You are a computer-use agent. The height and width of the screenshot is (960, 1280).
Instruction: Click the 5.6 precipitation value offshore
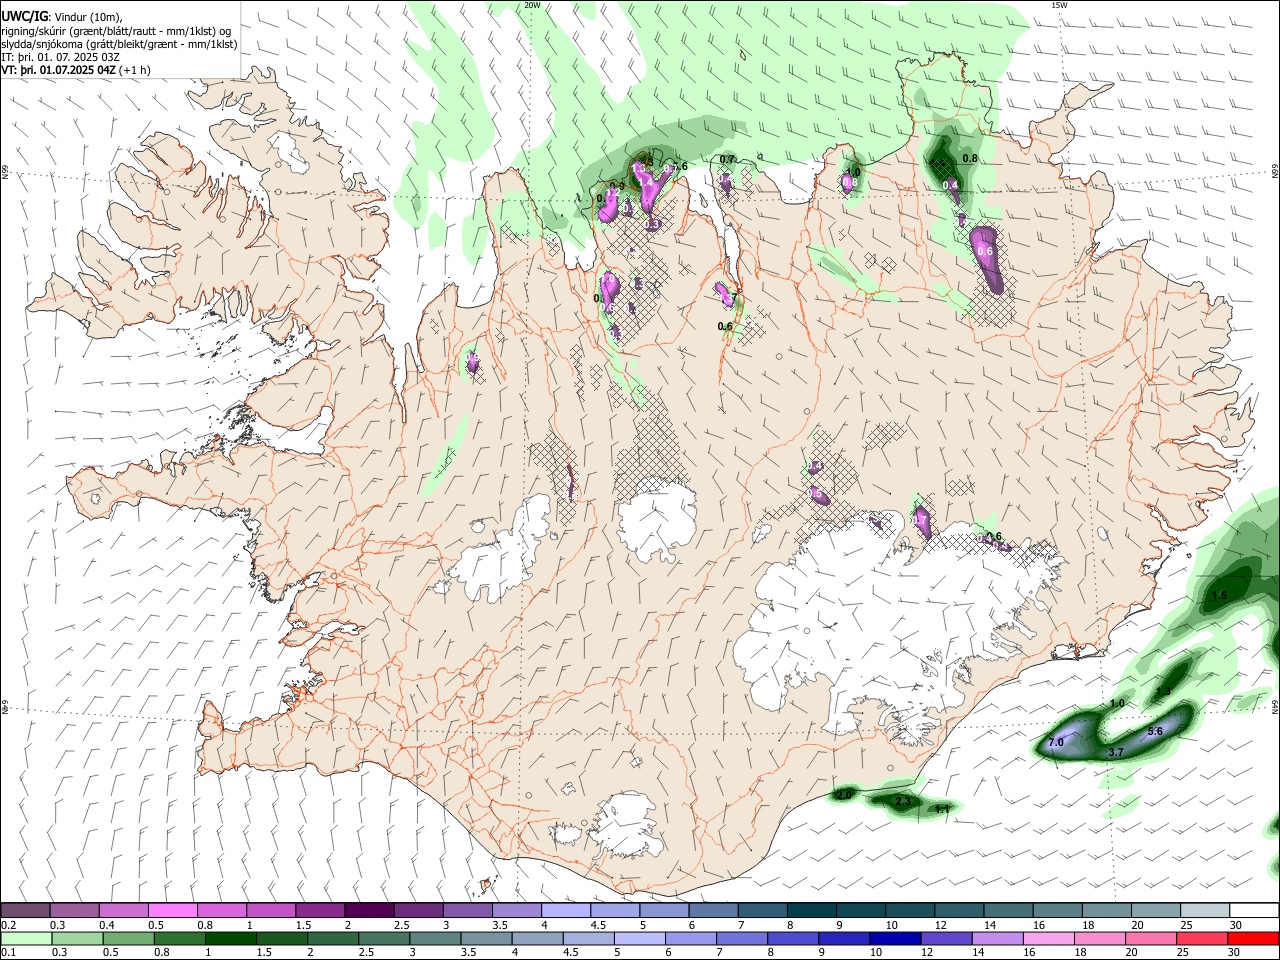pos(1155,731)
